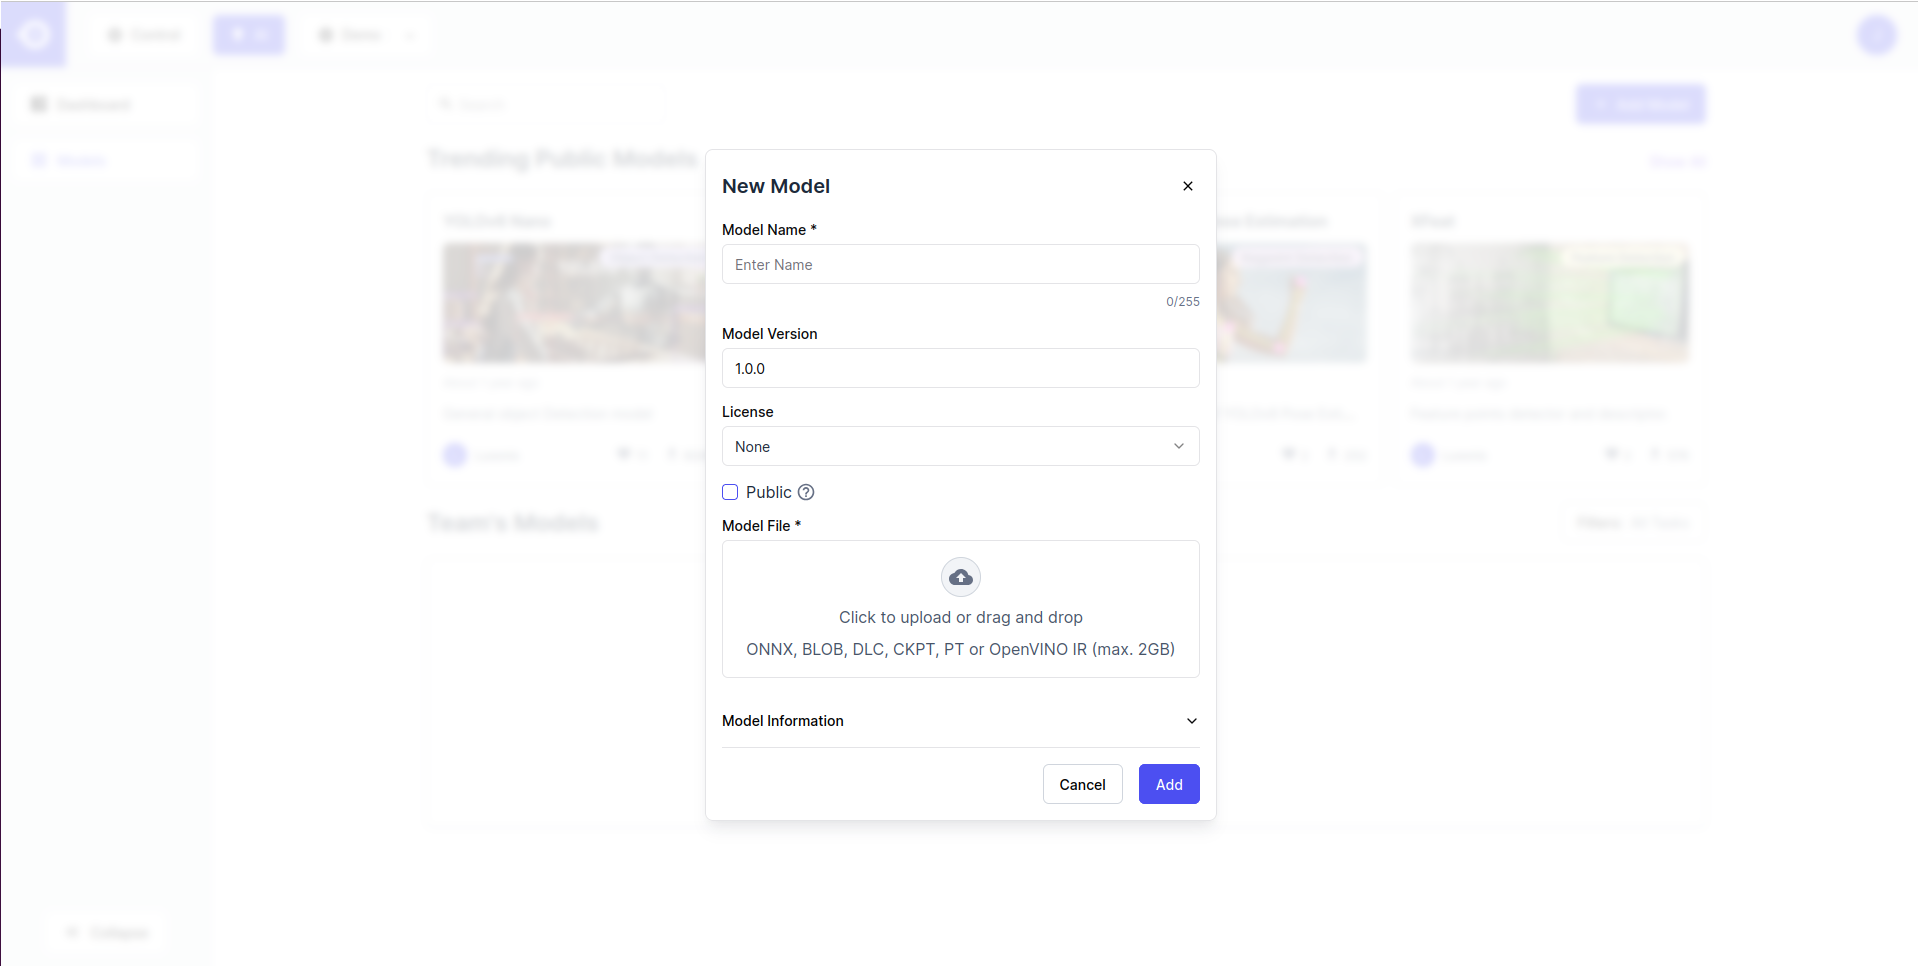Select Models in the left sidebar
The image size is (1918, 966).
81,161
